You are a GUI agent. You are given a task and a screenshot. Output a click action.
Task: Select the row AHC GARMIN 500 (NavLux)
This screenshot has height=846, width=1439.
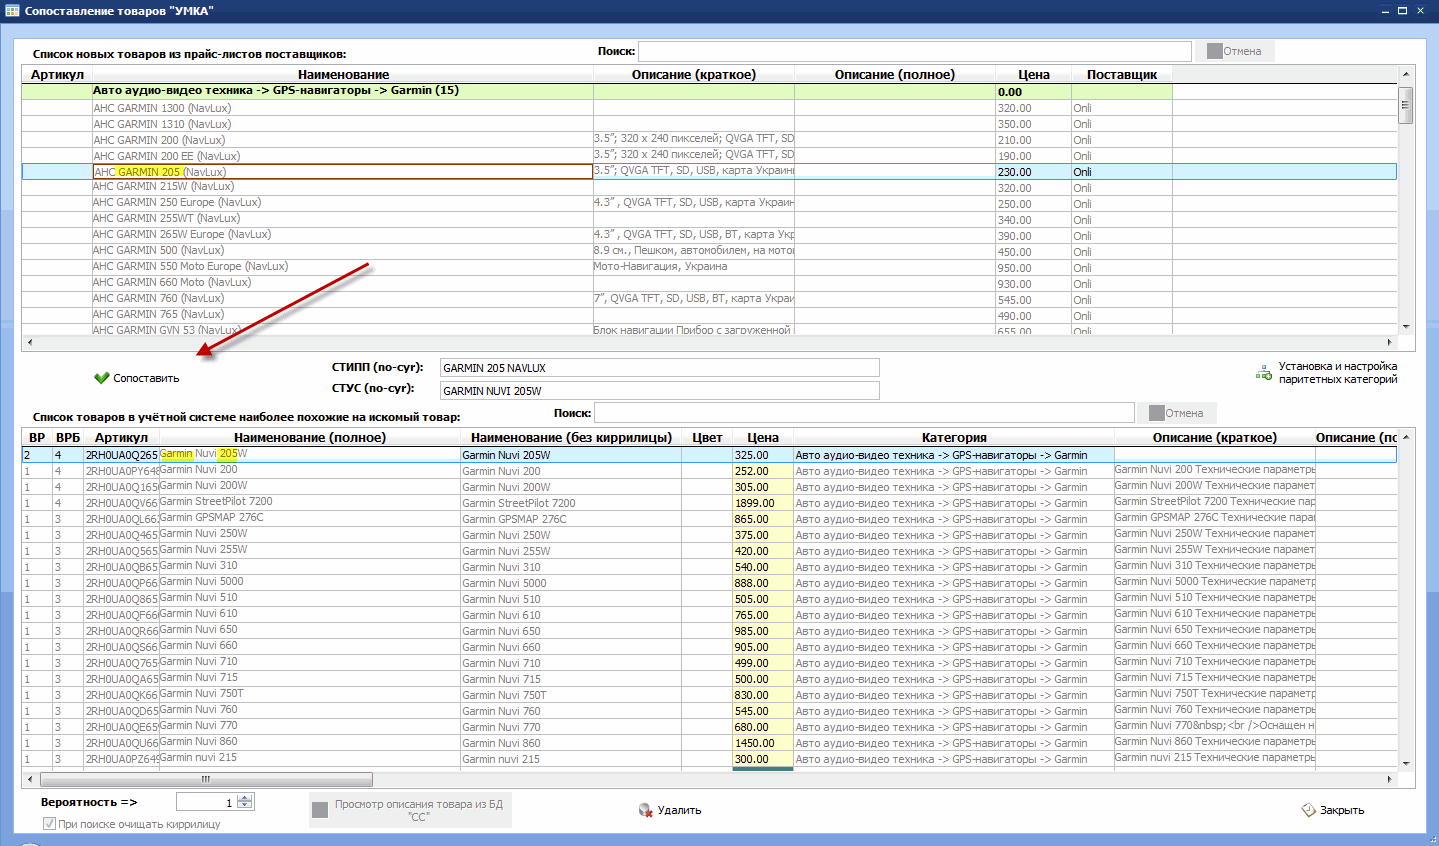tap(709, 251)
